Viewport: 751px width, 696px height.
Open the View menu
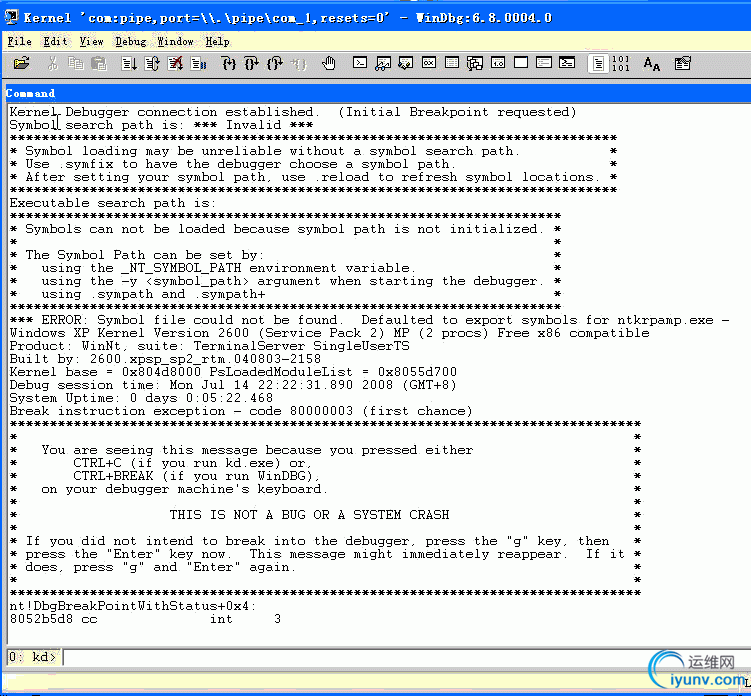tap(91, 42)
